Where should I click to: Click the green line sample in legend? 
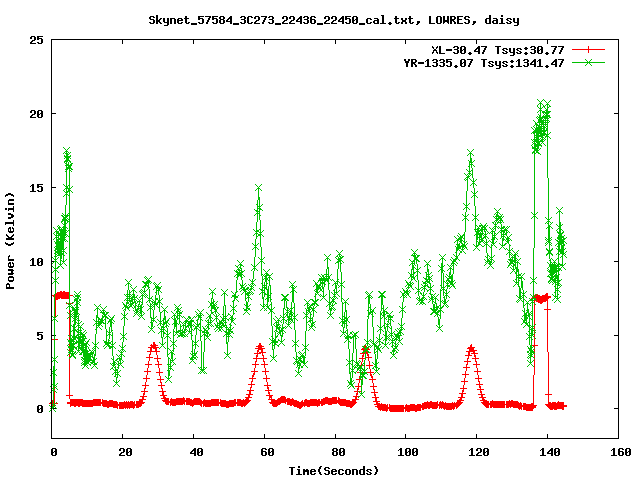pyautogui.click(x=590, y=62)
